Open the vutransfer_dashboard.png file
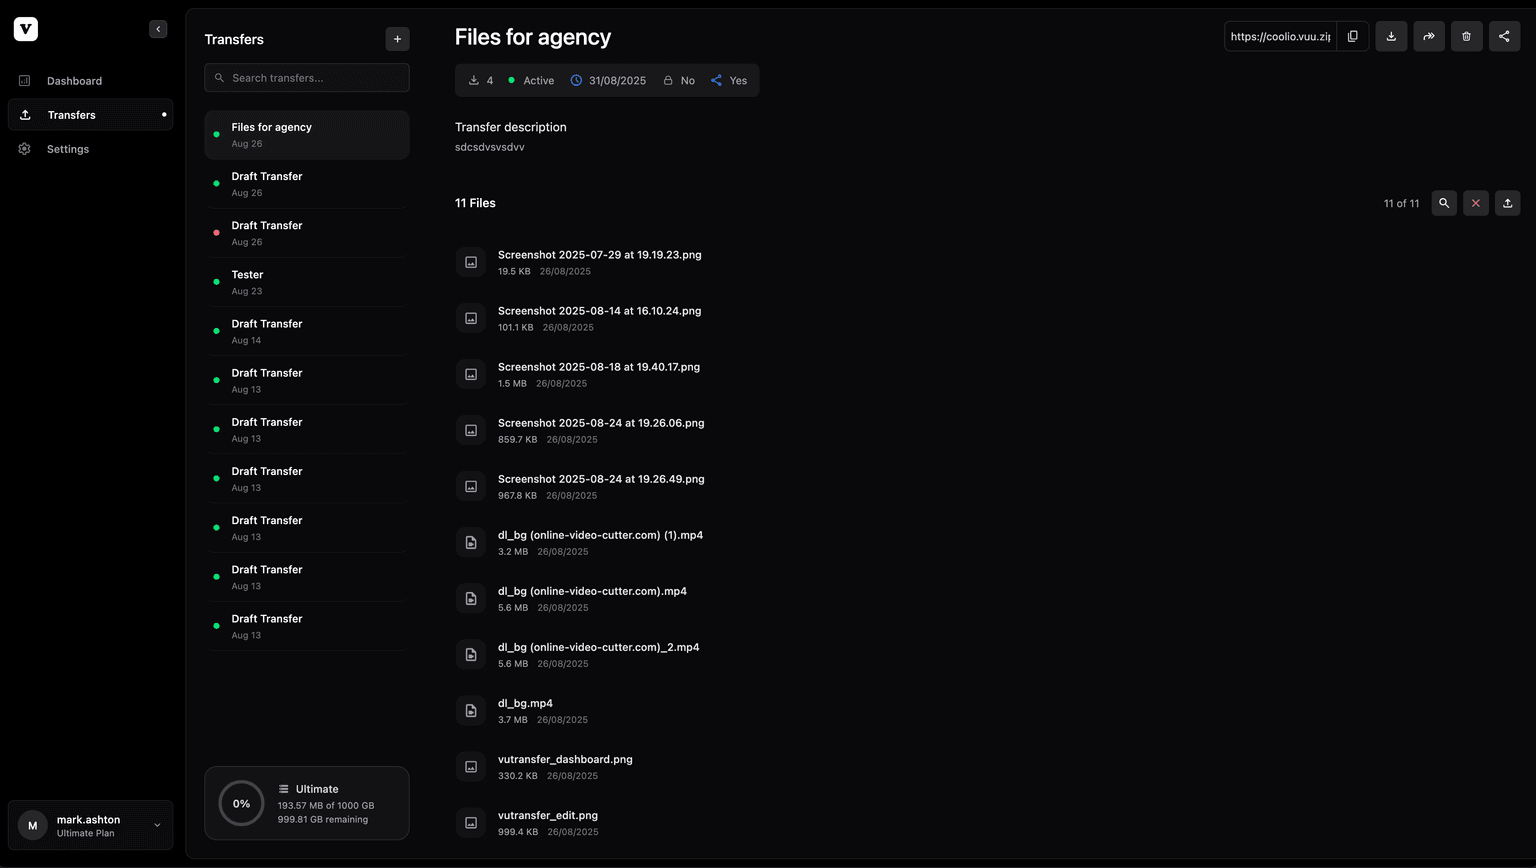1536x868 pixels. click(565, 760)
